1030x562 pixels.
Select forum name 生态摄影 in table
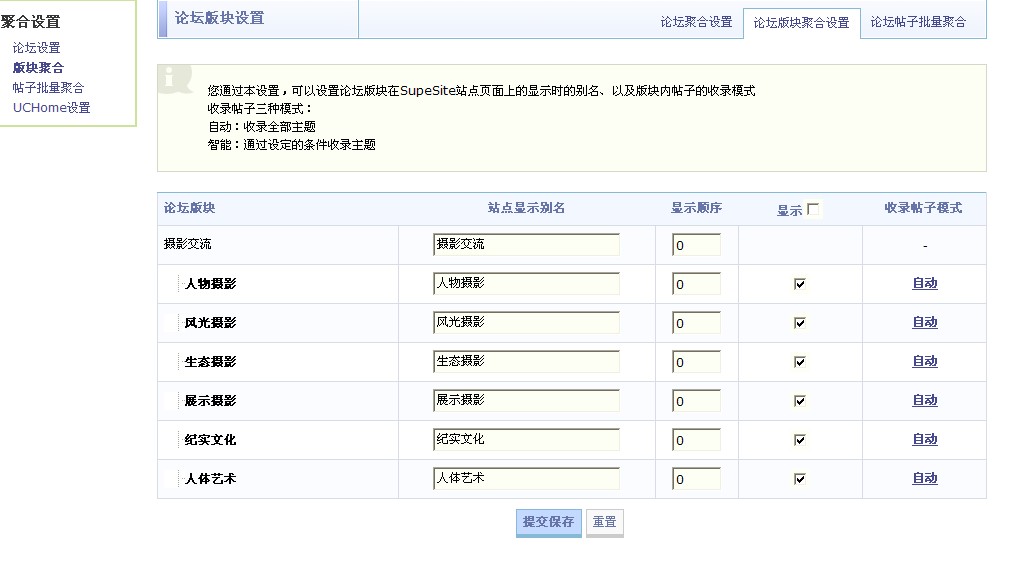pyautogui.click(x=210, y=362)
